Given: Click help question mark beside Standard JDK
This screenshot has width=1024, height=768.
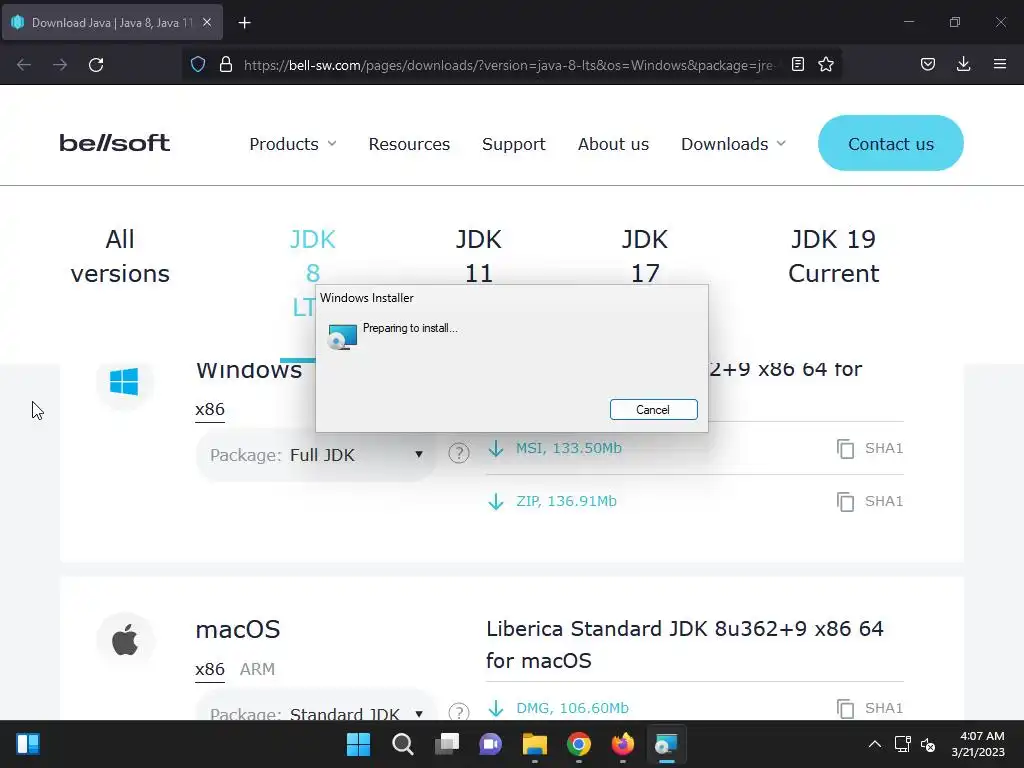Looking at the screenshot, I should pos(459,711).
